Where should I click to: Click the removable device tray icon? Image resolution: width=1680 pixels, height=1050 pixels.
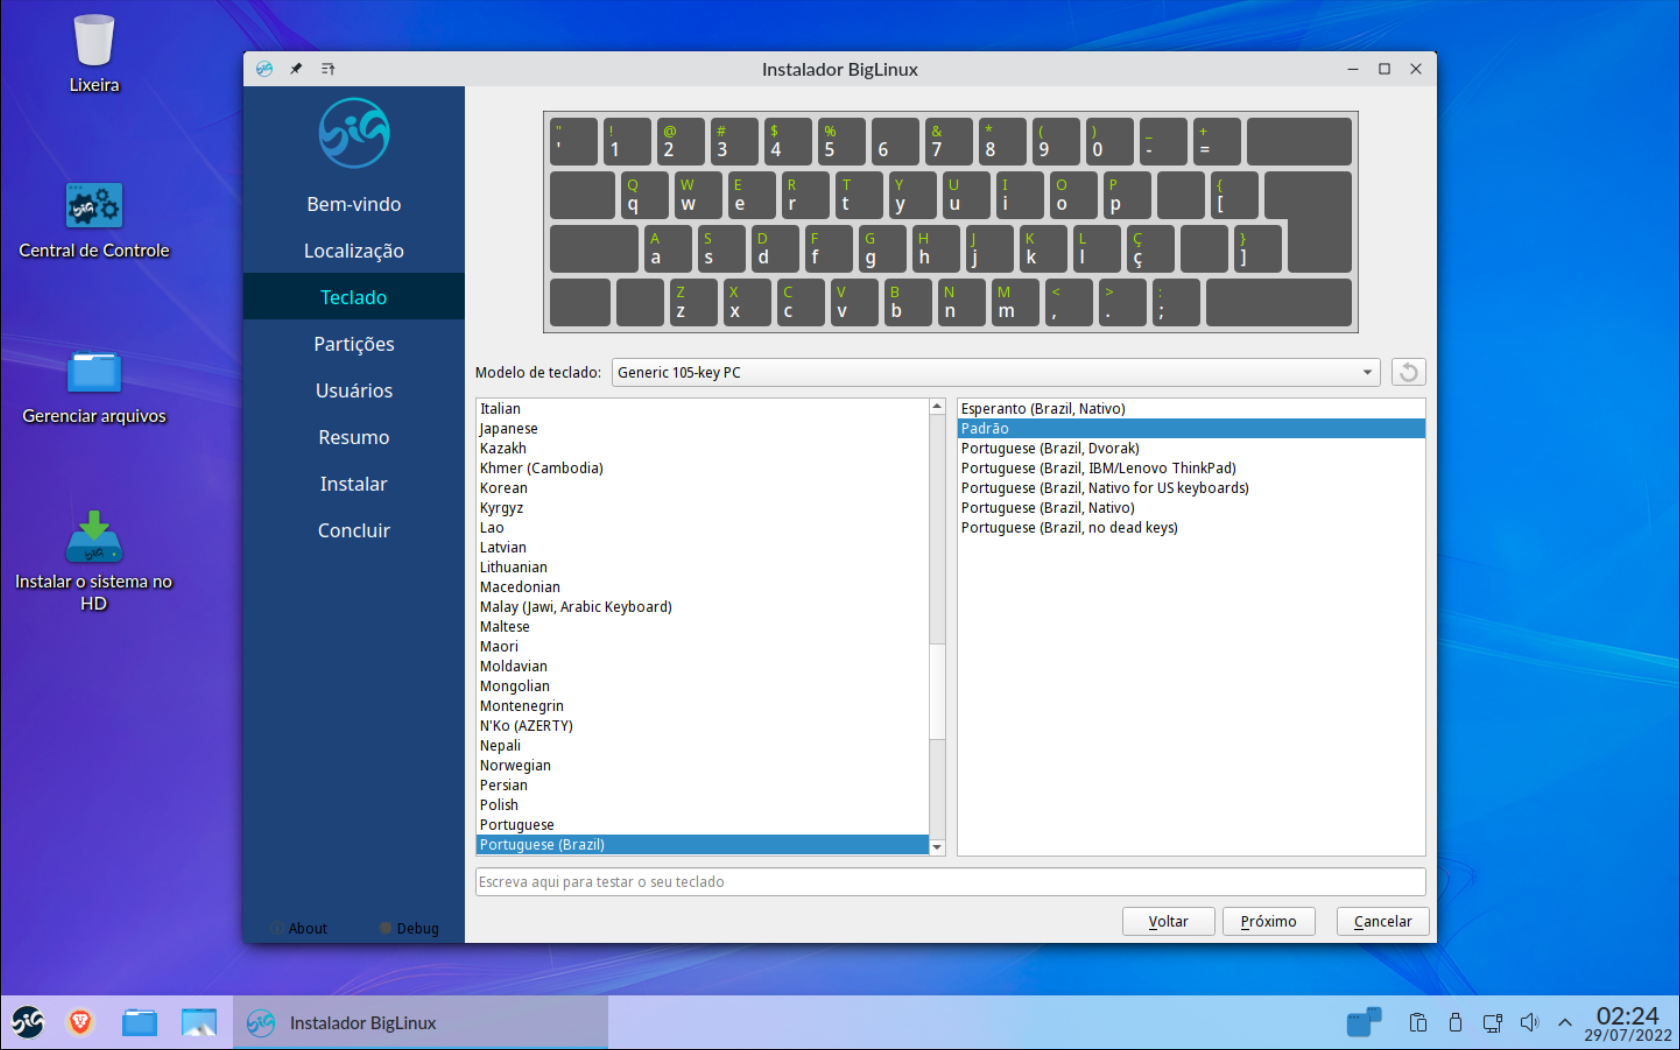pyautogui.click(x=1455, y=1022)
